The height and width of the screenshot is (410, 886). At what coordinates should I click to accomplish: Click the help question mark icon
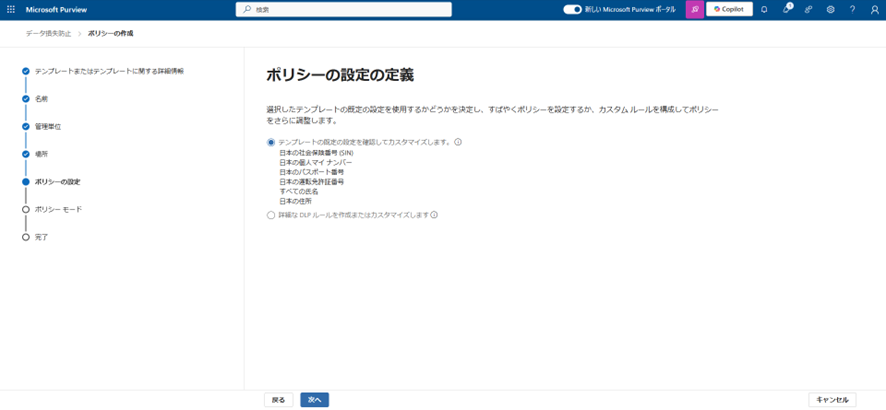click(852, 9)
